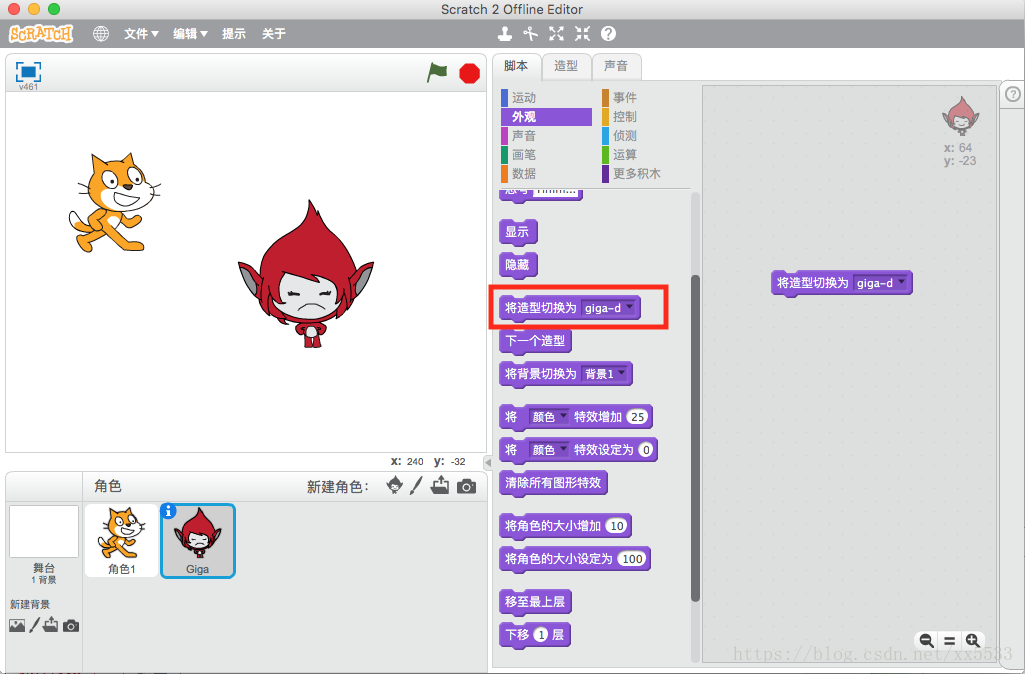
Task: Zoom out the scripts area
Action: (x=926, y=641)
